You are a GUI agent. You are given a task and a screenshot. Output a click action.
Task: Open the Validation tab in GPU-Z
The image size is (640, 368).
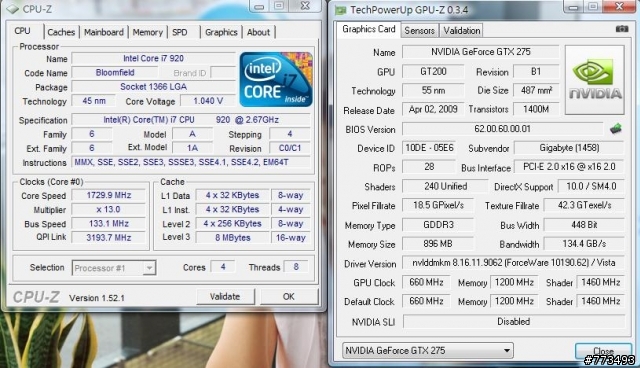pos(462,31)
